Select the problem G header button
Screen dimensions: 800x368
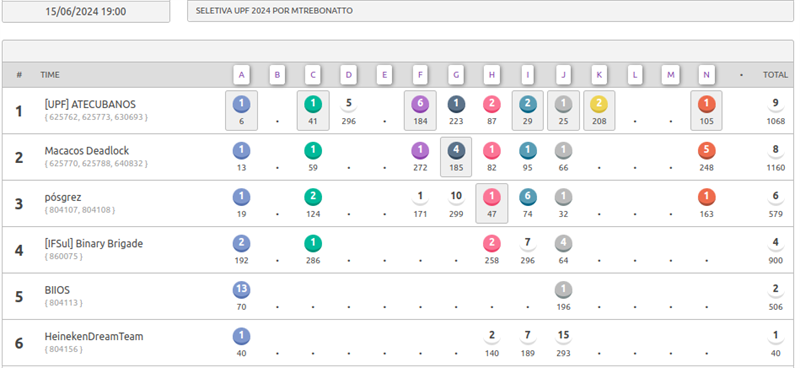(x=456, y=75)
